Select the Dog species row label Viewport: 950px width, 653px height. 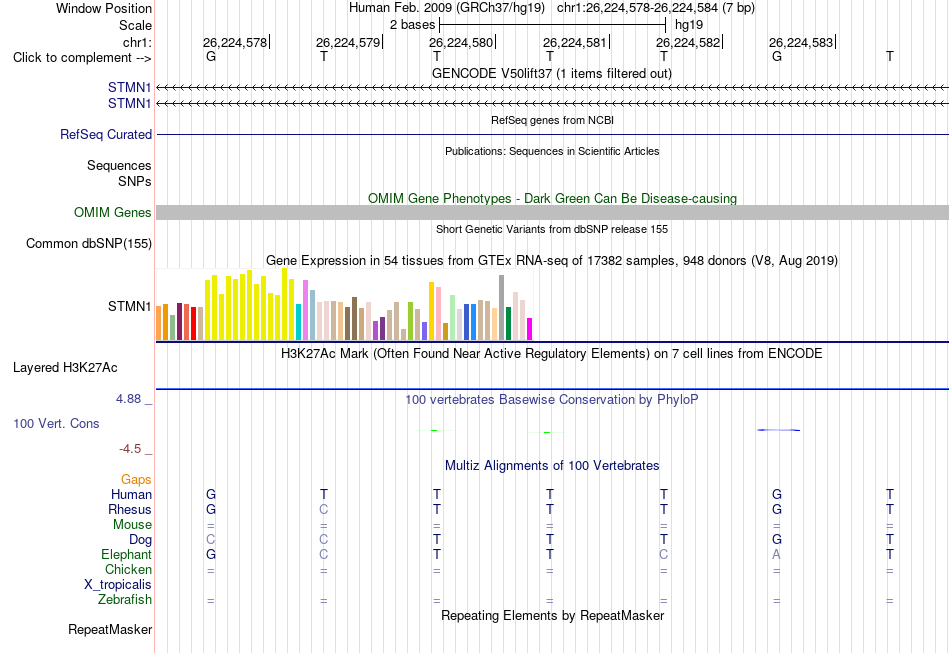coord(141,540)
